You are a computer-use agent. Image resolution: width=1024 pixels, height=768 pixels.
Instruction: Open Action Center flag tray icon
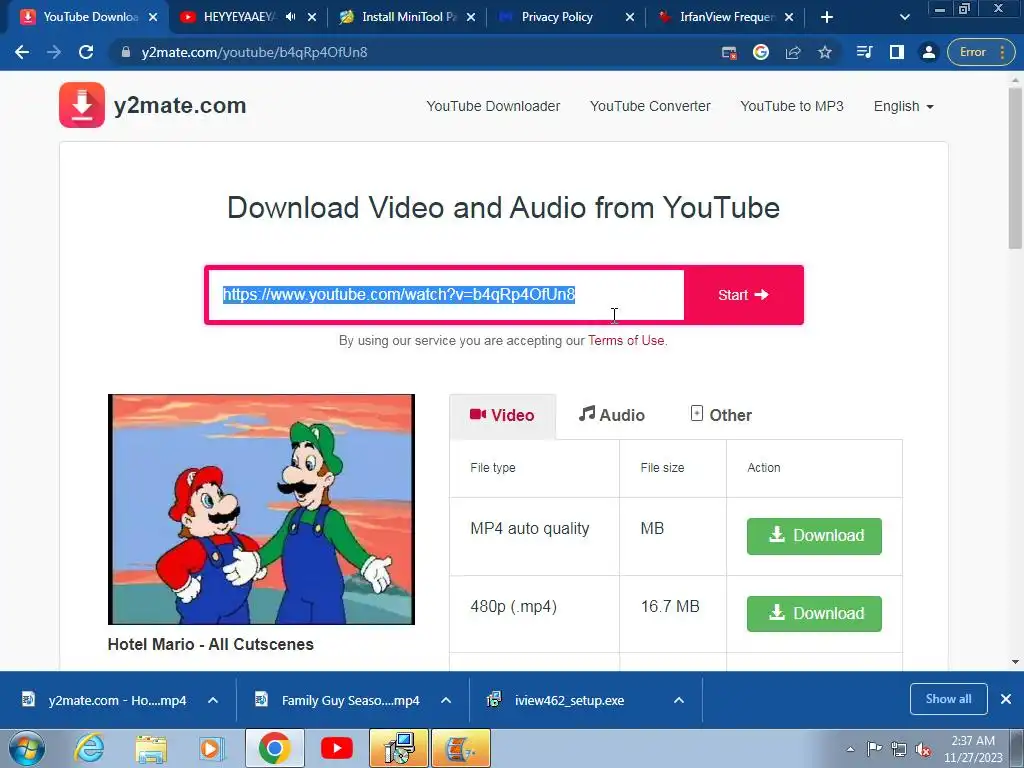coord(874,749)
